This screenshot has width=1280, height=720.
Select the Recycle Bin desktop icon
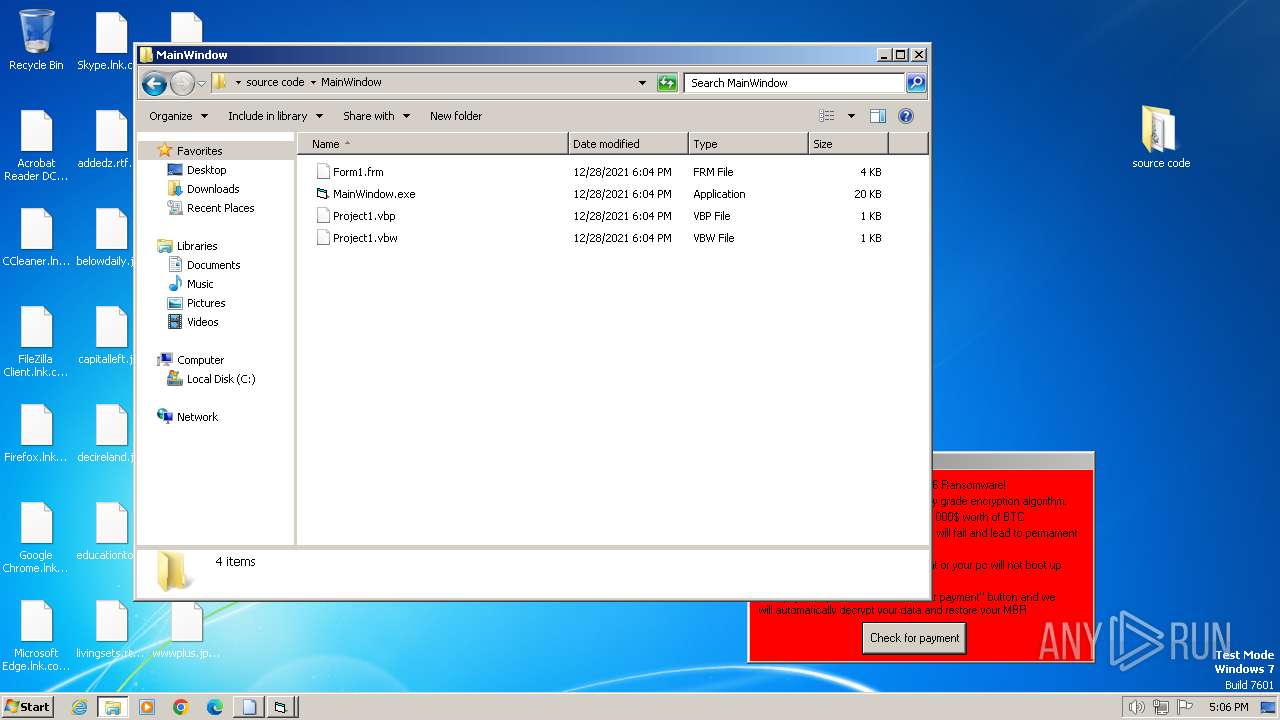(36, 41)
